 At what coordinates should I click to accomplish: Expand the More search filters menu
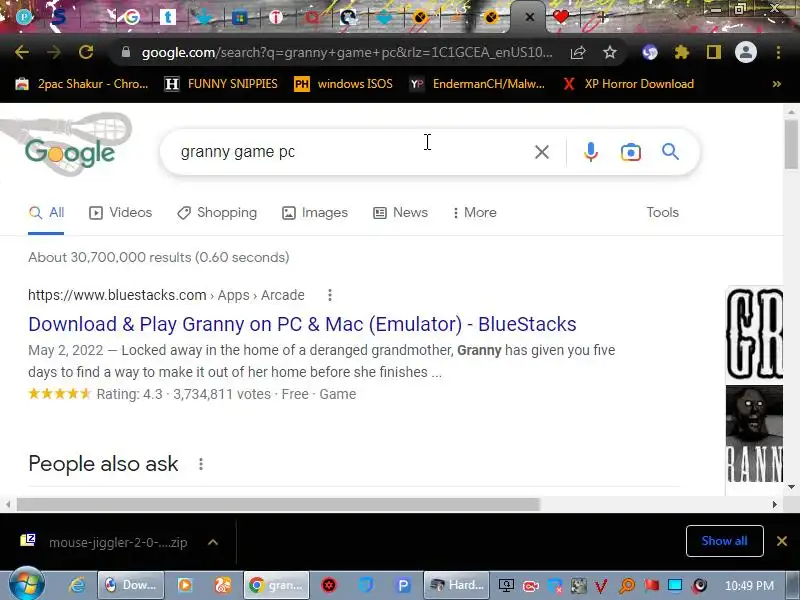474,213
